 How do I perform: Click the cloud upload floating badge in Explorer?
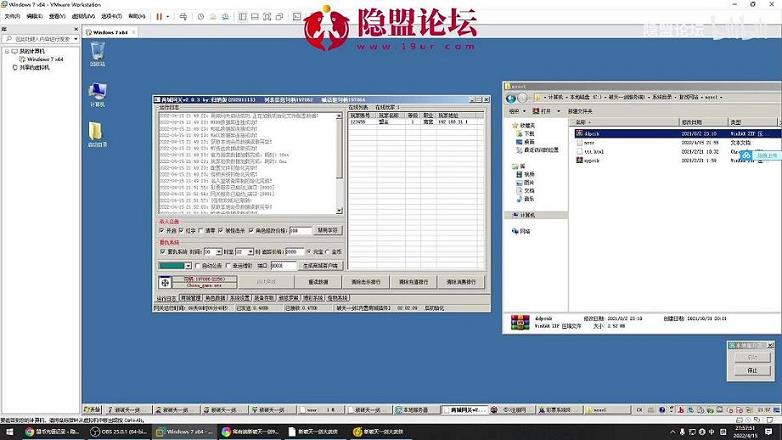pyautogui.click(x=759, y=156)
